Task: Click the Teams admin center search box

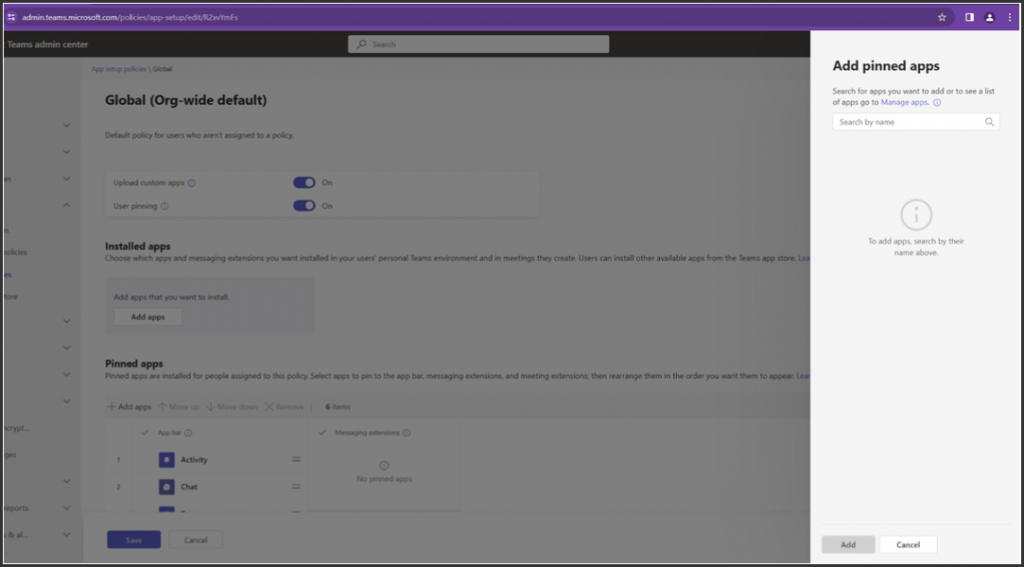Action: (478, 44)
